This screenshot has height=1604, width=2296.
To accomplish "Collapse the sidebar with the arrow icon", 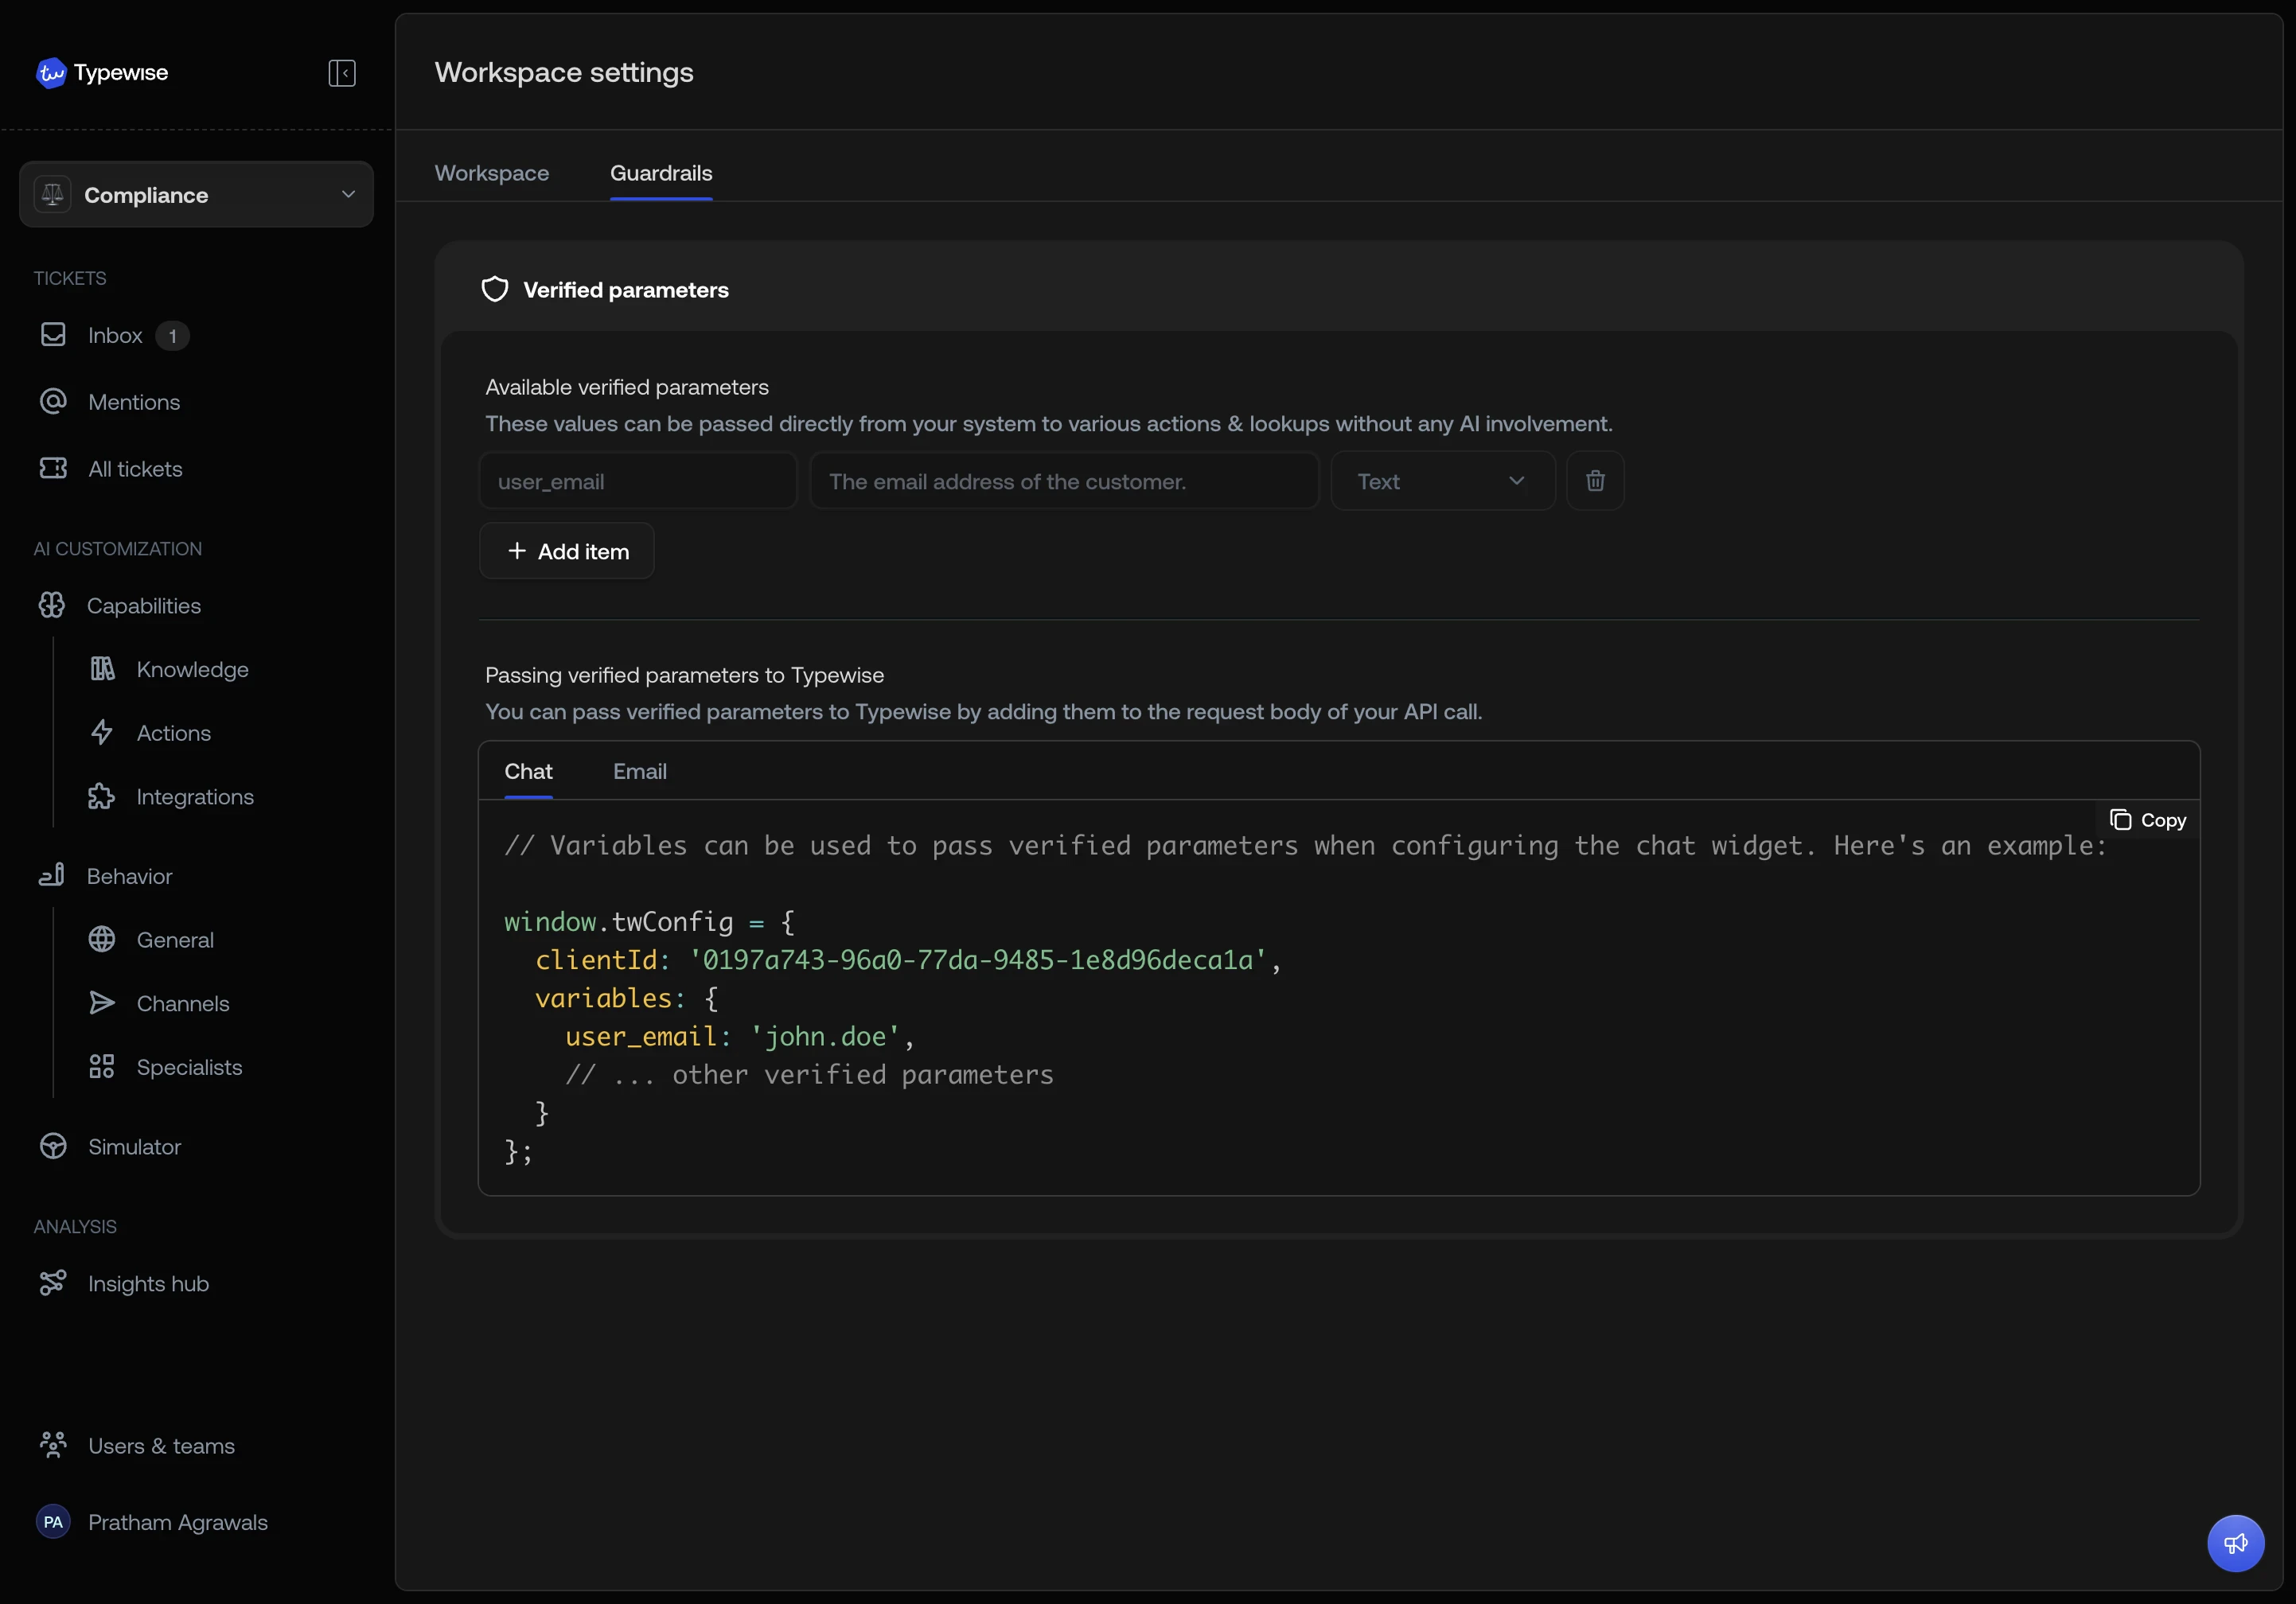I will [x=341, y=73].
